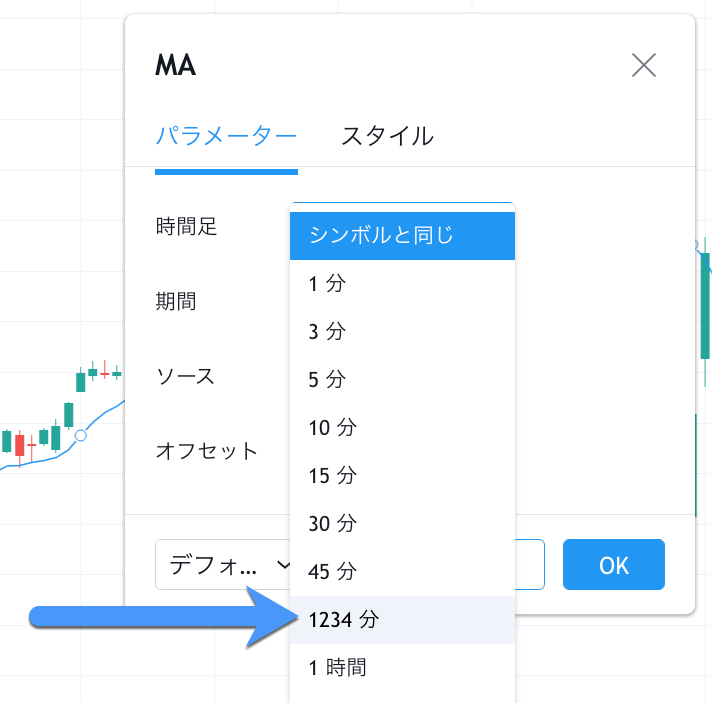Select the 10 分 timeframe entry
The height and width of the screenshot is (703, 712).
tap(402, 428)
